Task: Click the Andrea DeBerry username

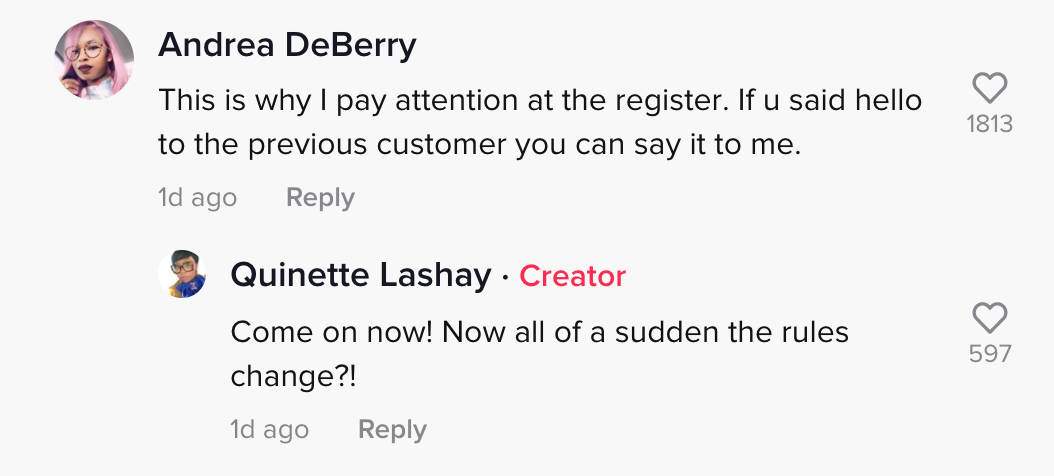Action: click(287, 46)
